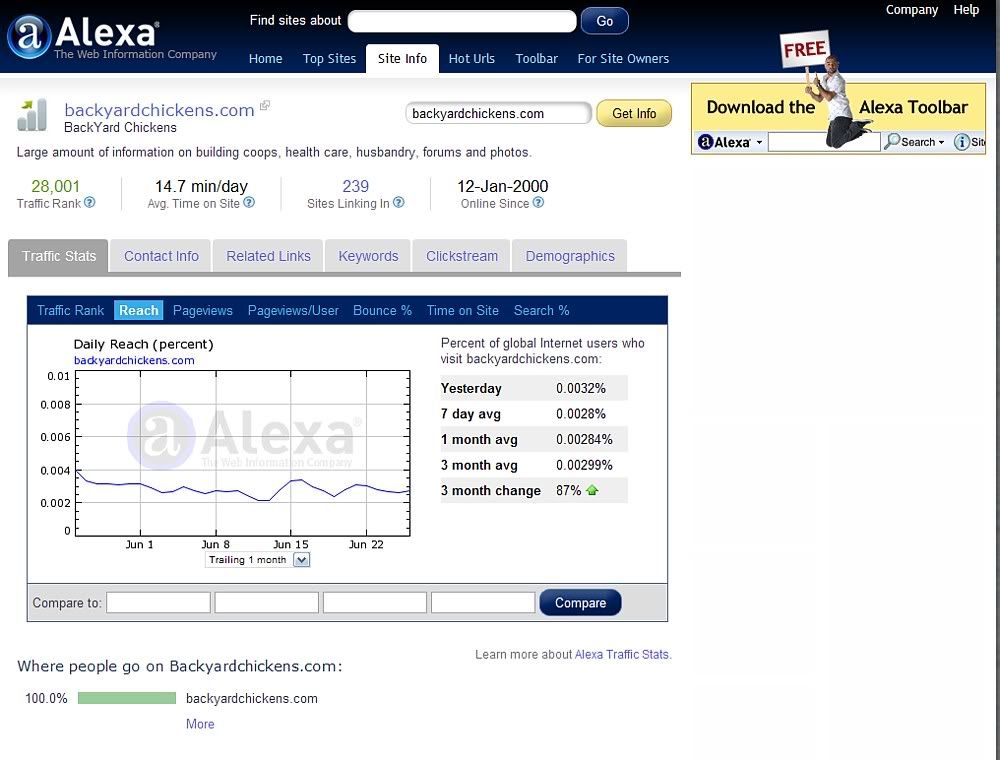The height and width of the screenshot is (760, 1000).
Task: Open Search dropdown arrow in toolbar ad
Action: (x=941, y=142)
